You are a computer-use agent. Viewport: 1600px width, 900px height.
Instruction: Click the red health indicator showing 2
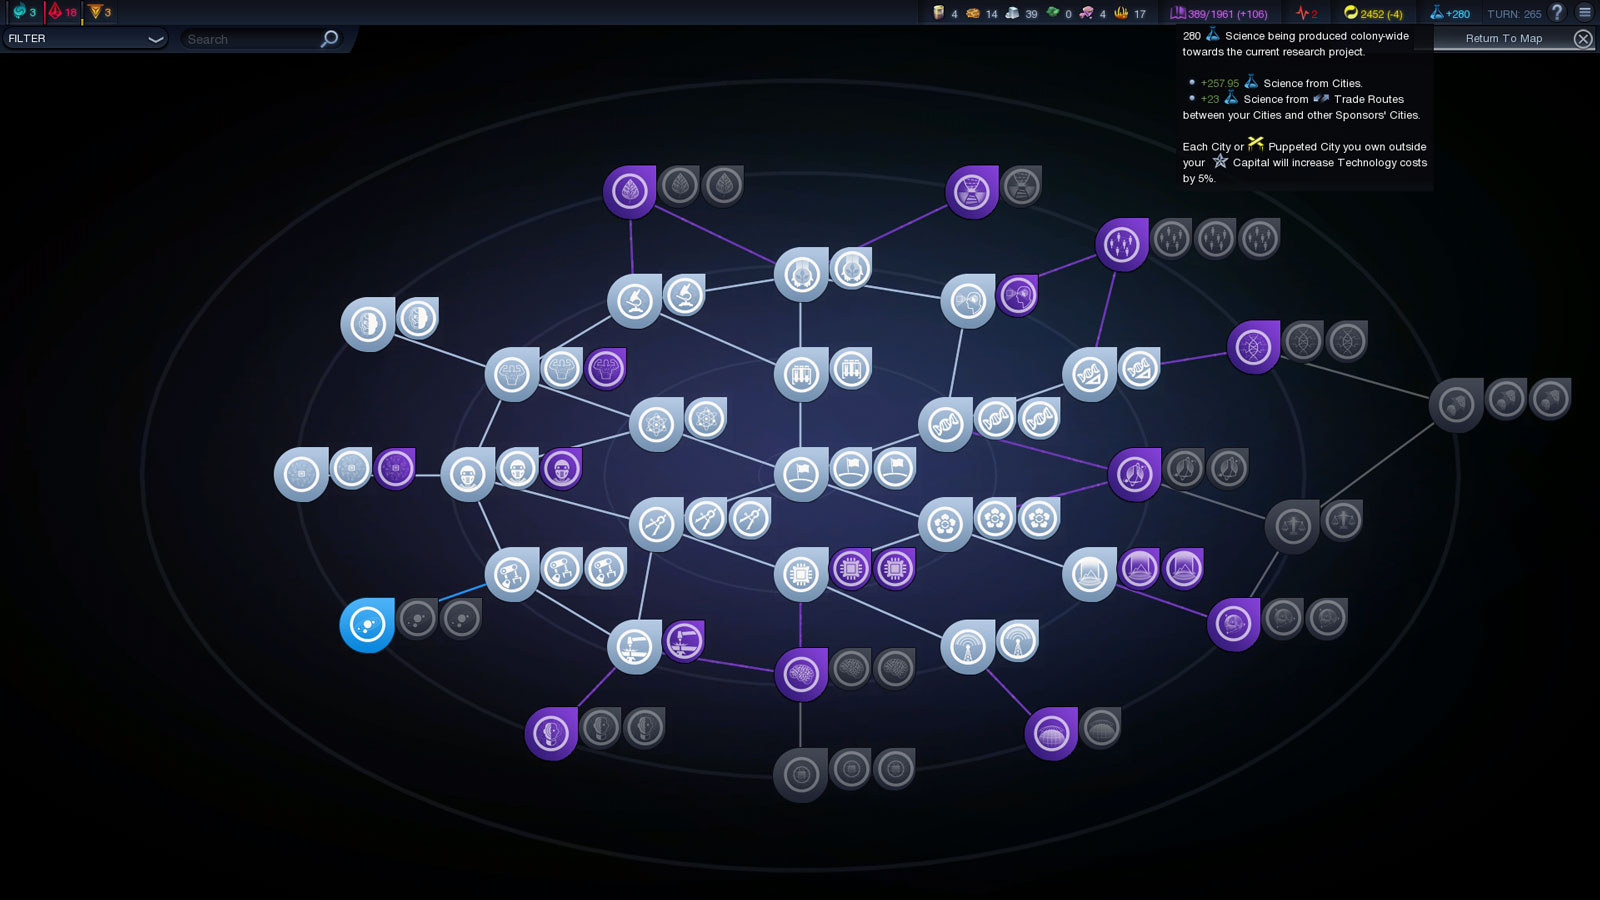[x=1306, y=13]
